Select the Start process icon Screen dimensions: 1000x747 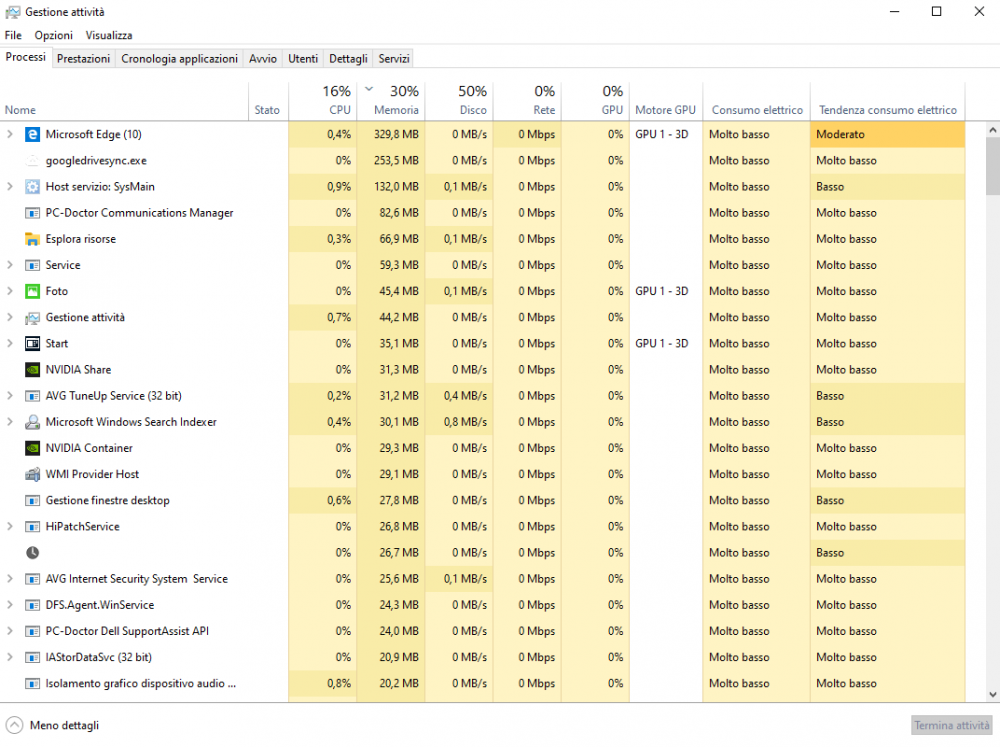click(32, 344)
